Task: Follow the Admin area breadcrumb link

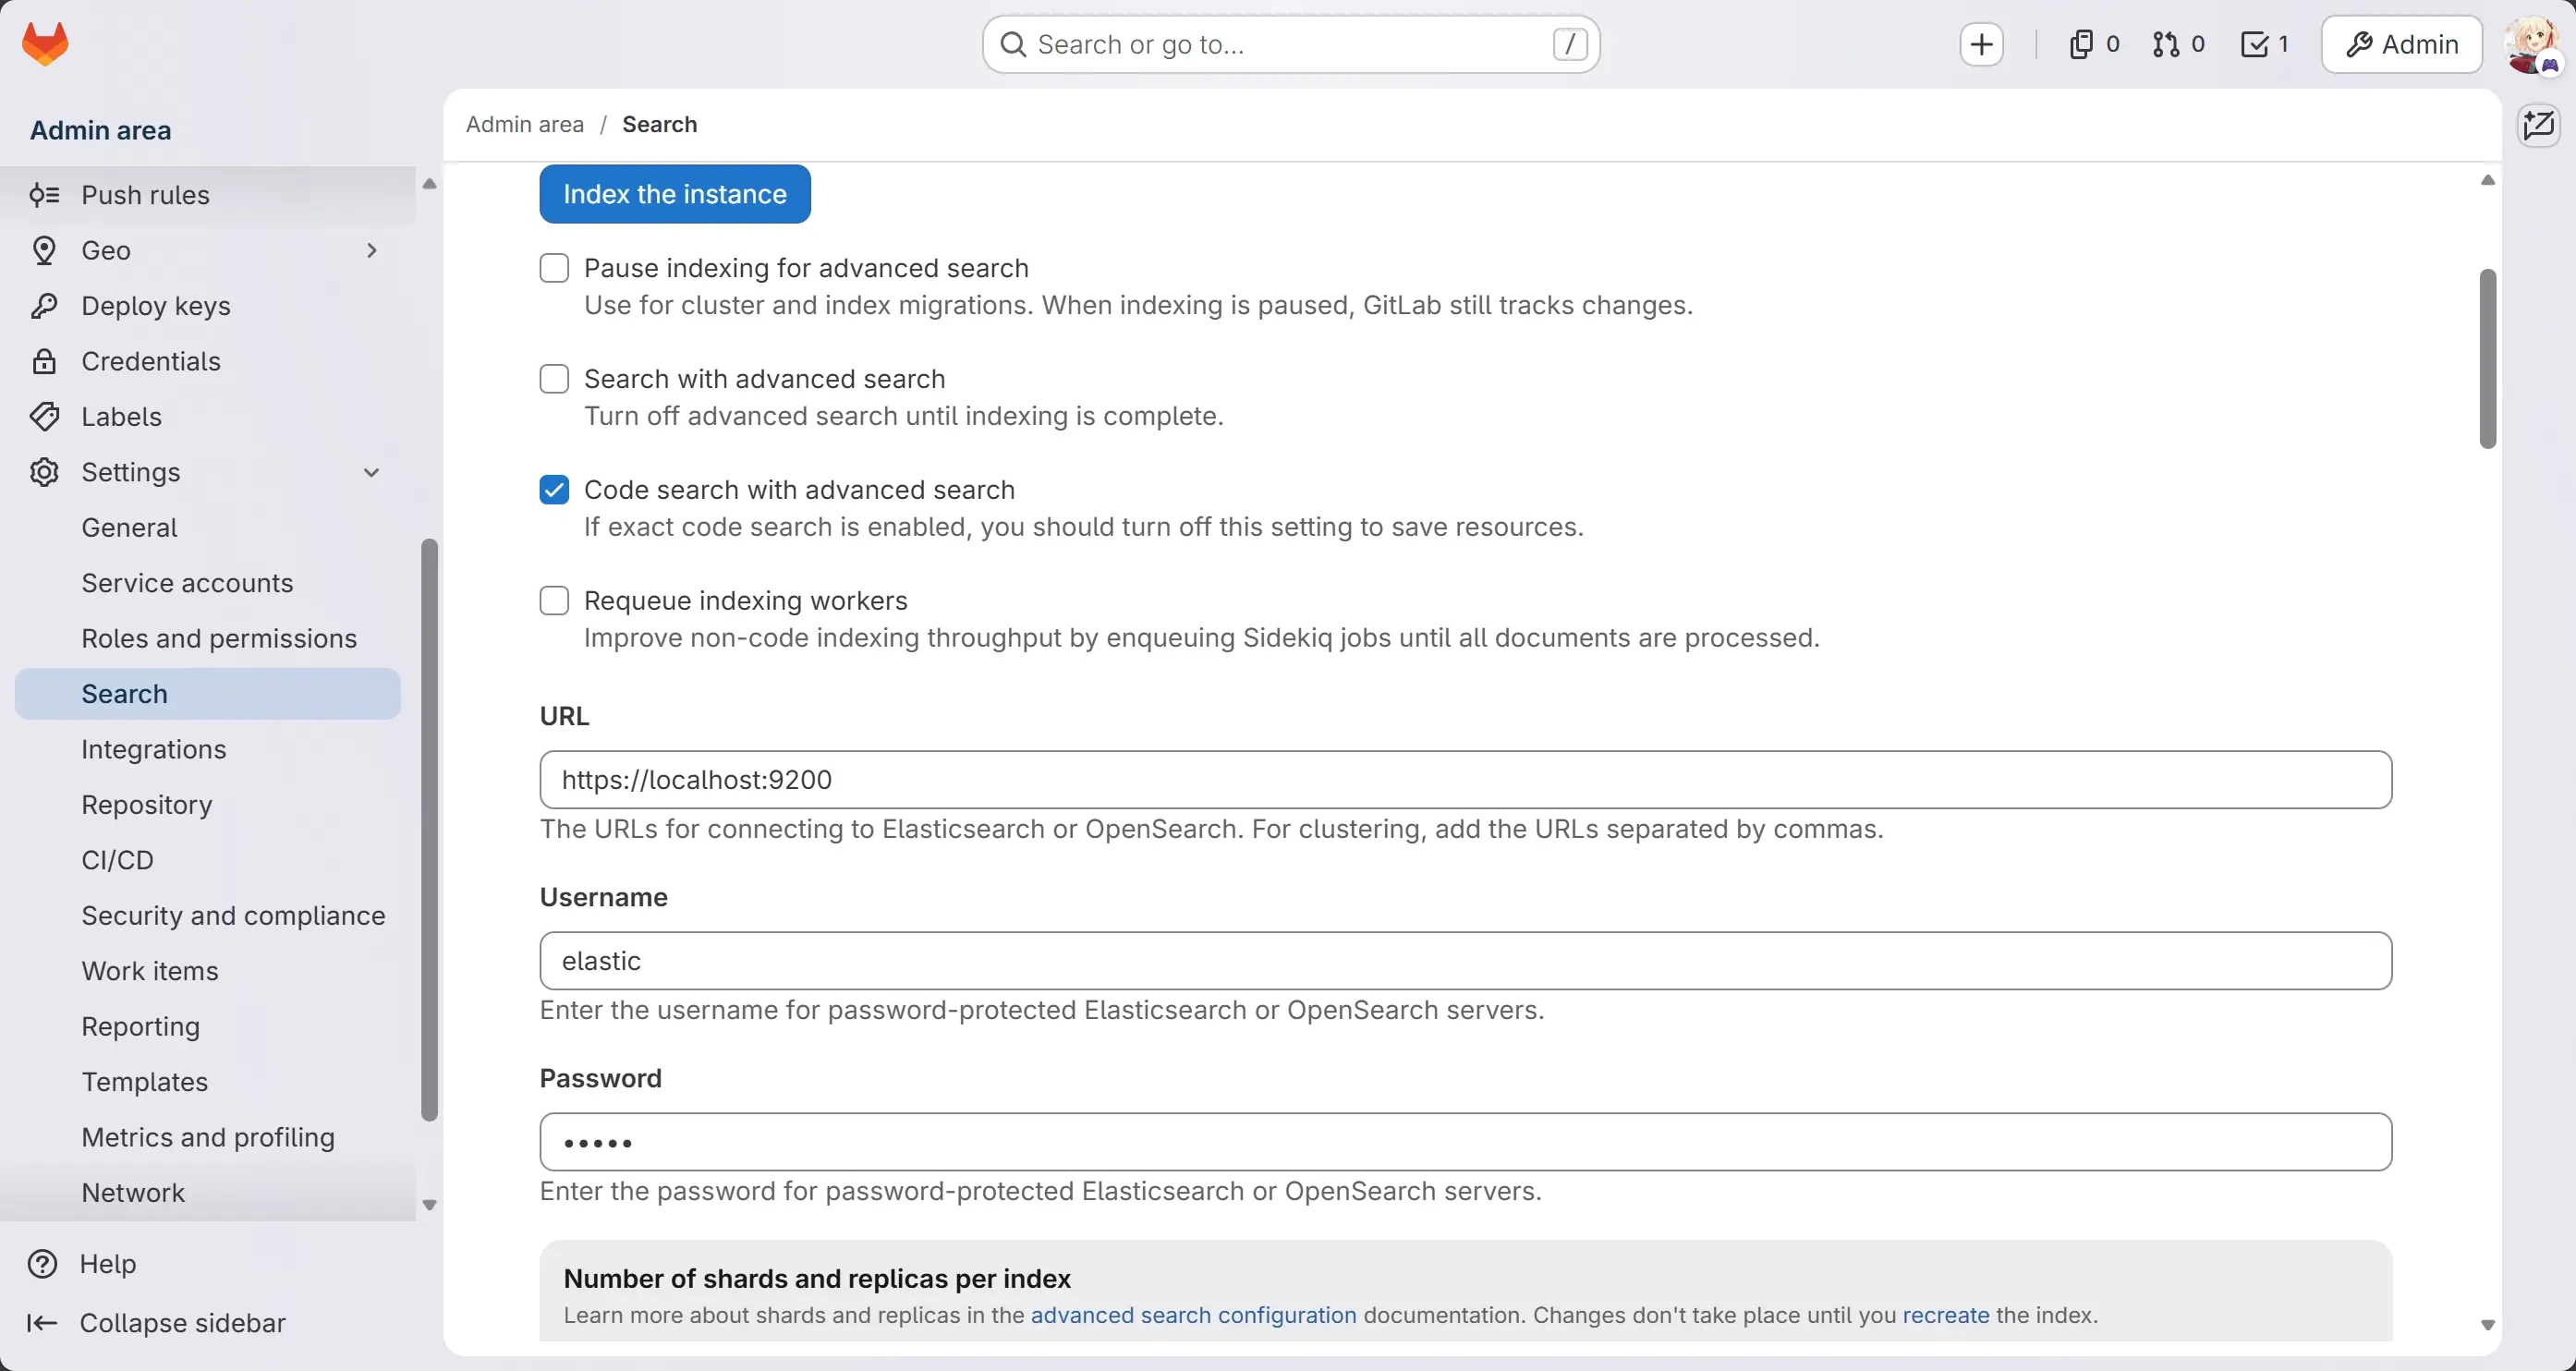Action: click(525, 124)
